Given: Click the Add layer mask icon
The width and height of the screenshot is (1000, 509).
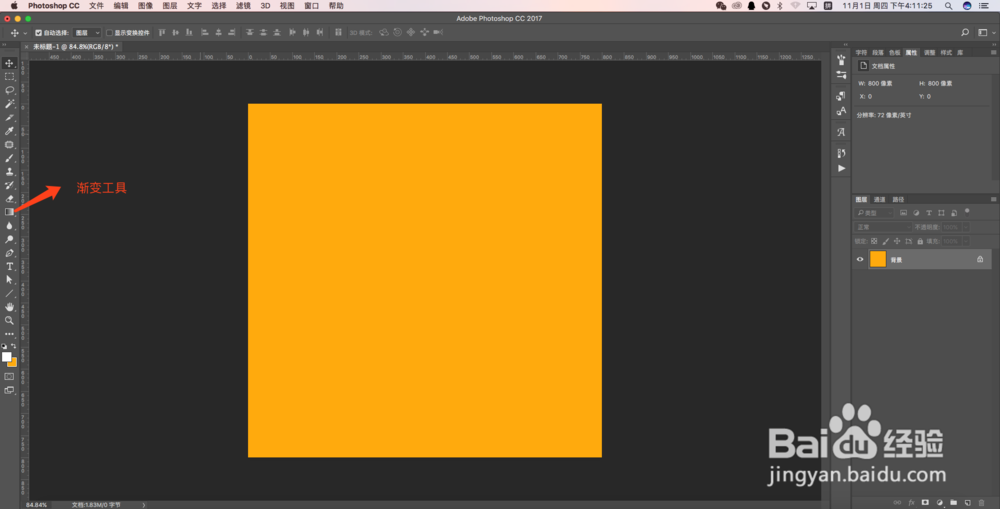Looking at the screenshot, I should tap(925, 503).
